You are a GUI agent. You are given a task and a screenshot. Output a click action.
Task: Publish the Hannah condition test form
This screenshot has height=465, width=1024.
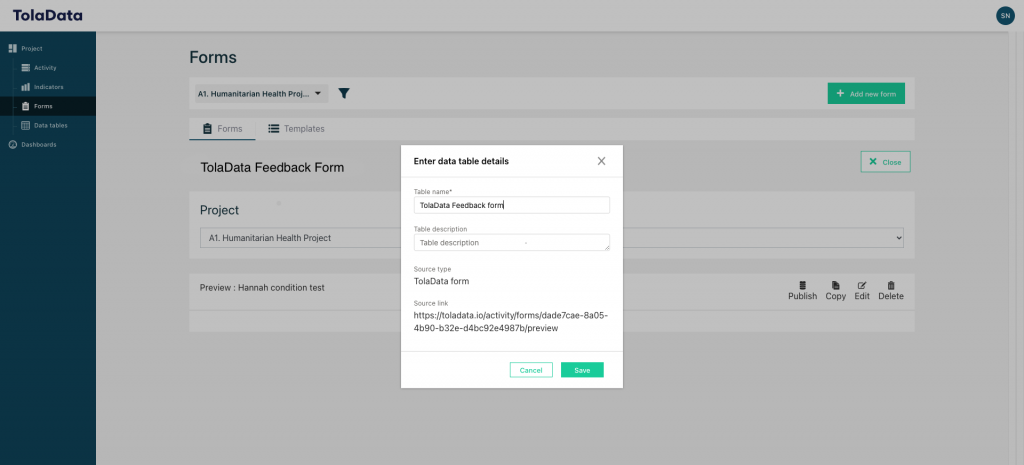[803, 291]
